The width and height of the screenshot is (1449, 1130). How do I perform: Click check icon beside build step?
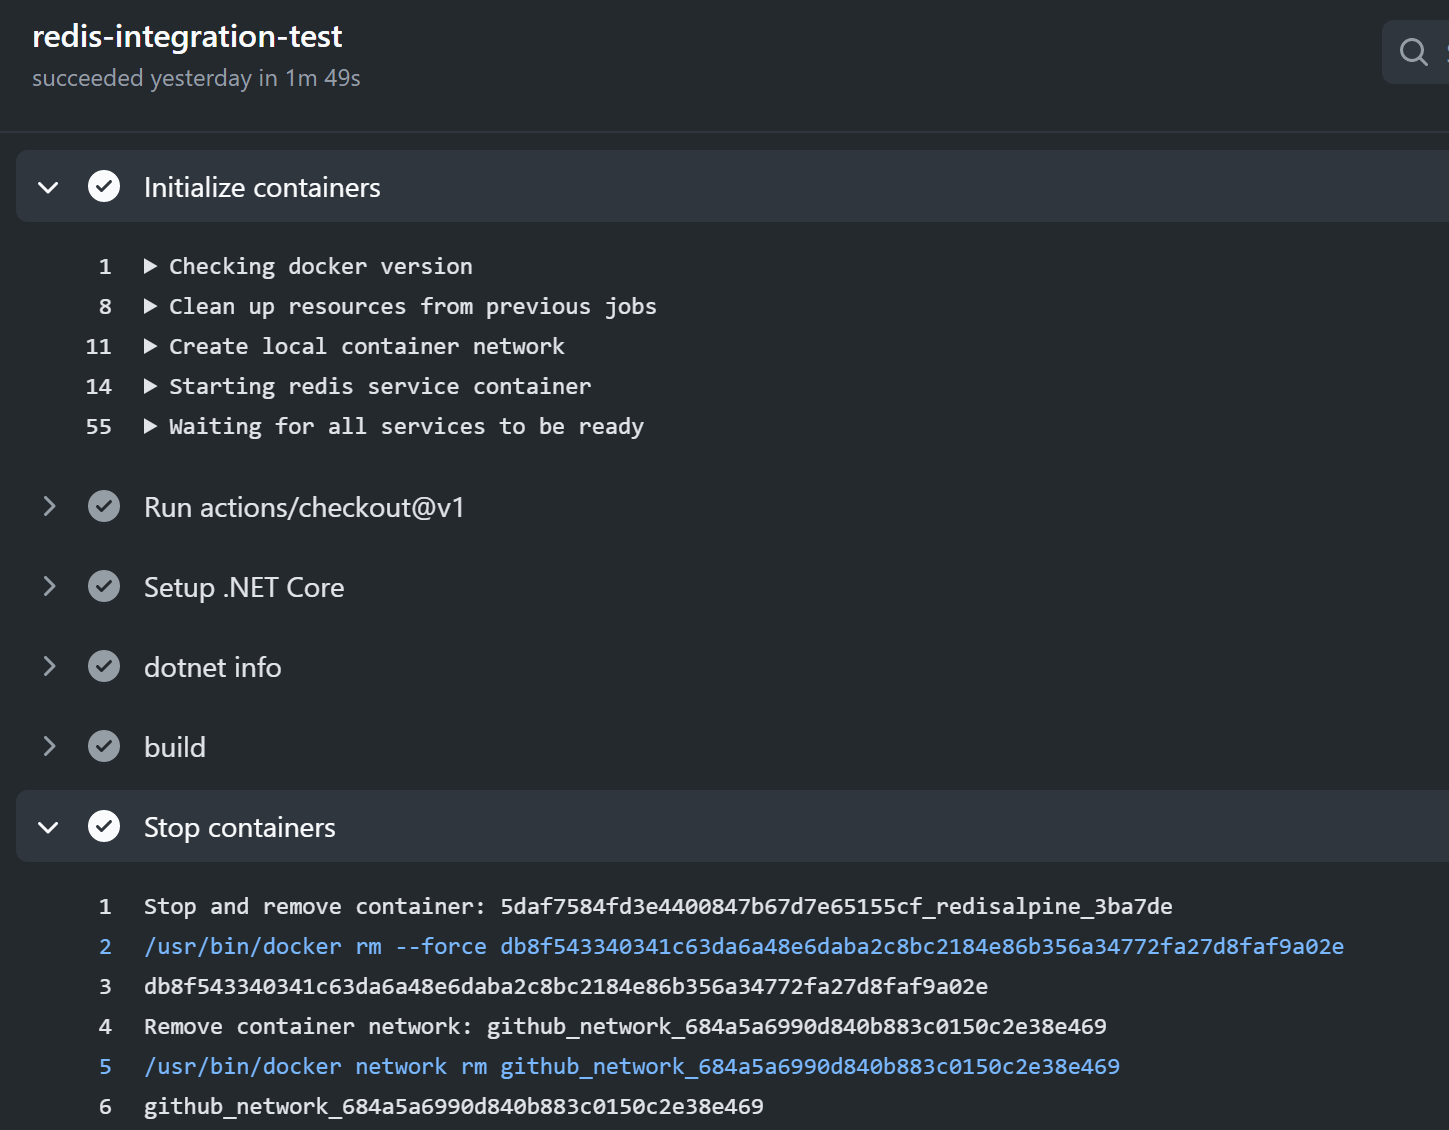pyautogui.click(x=104, y=747)
